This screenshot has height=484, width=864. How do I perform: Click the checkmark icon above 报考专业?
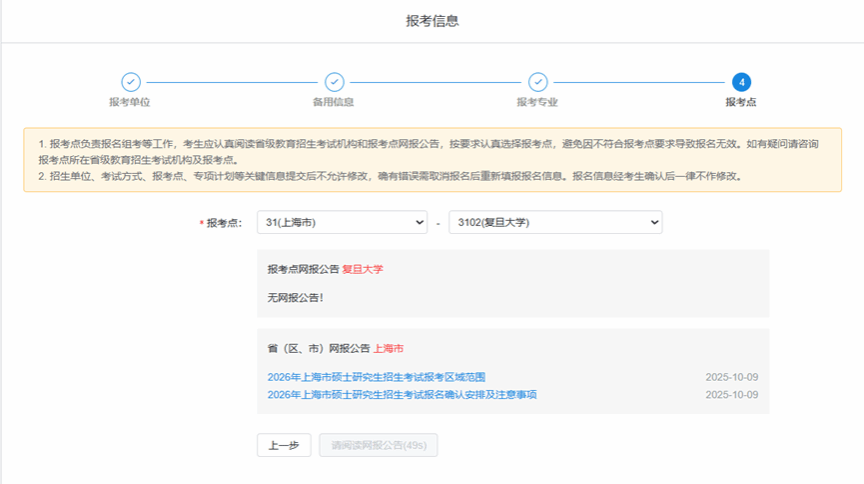click(x=537, y=82)
